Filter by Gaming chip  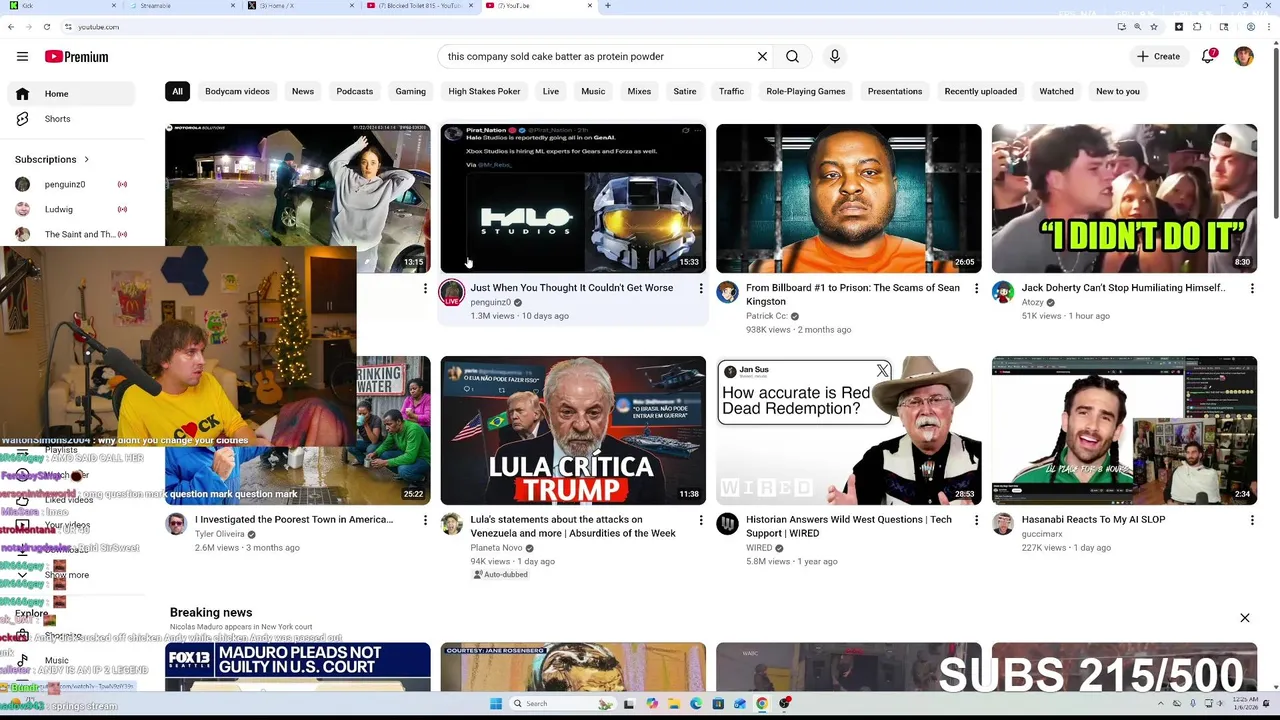pyautogui.click(x=410, y=92)
